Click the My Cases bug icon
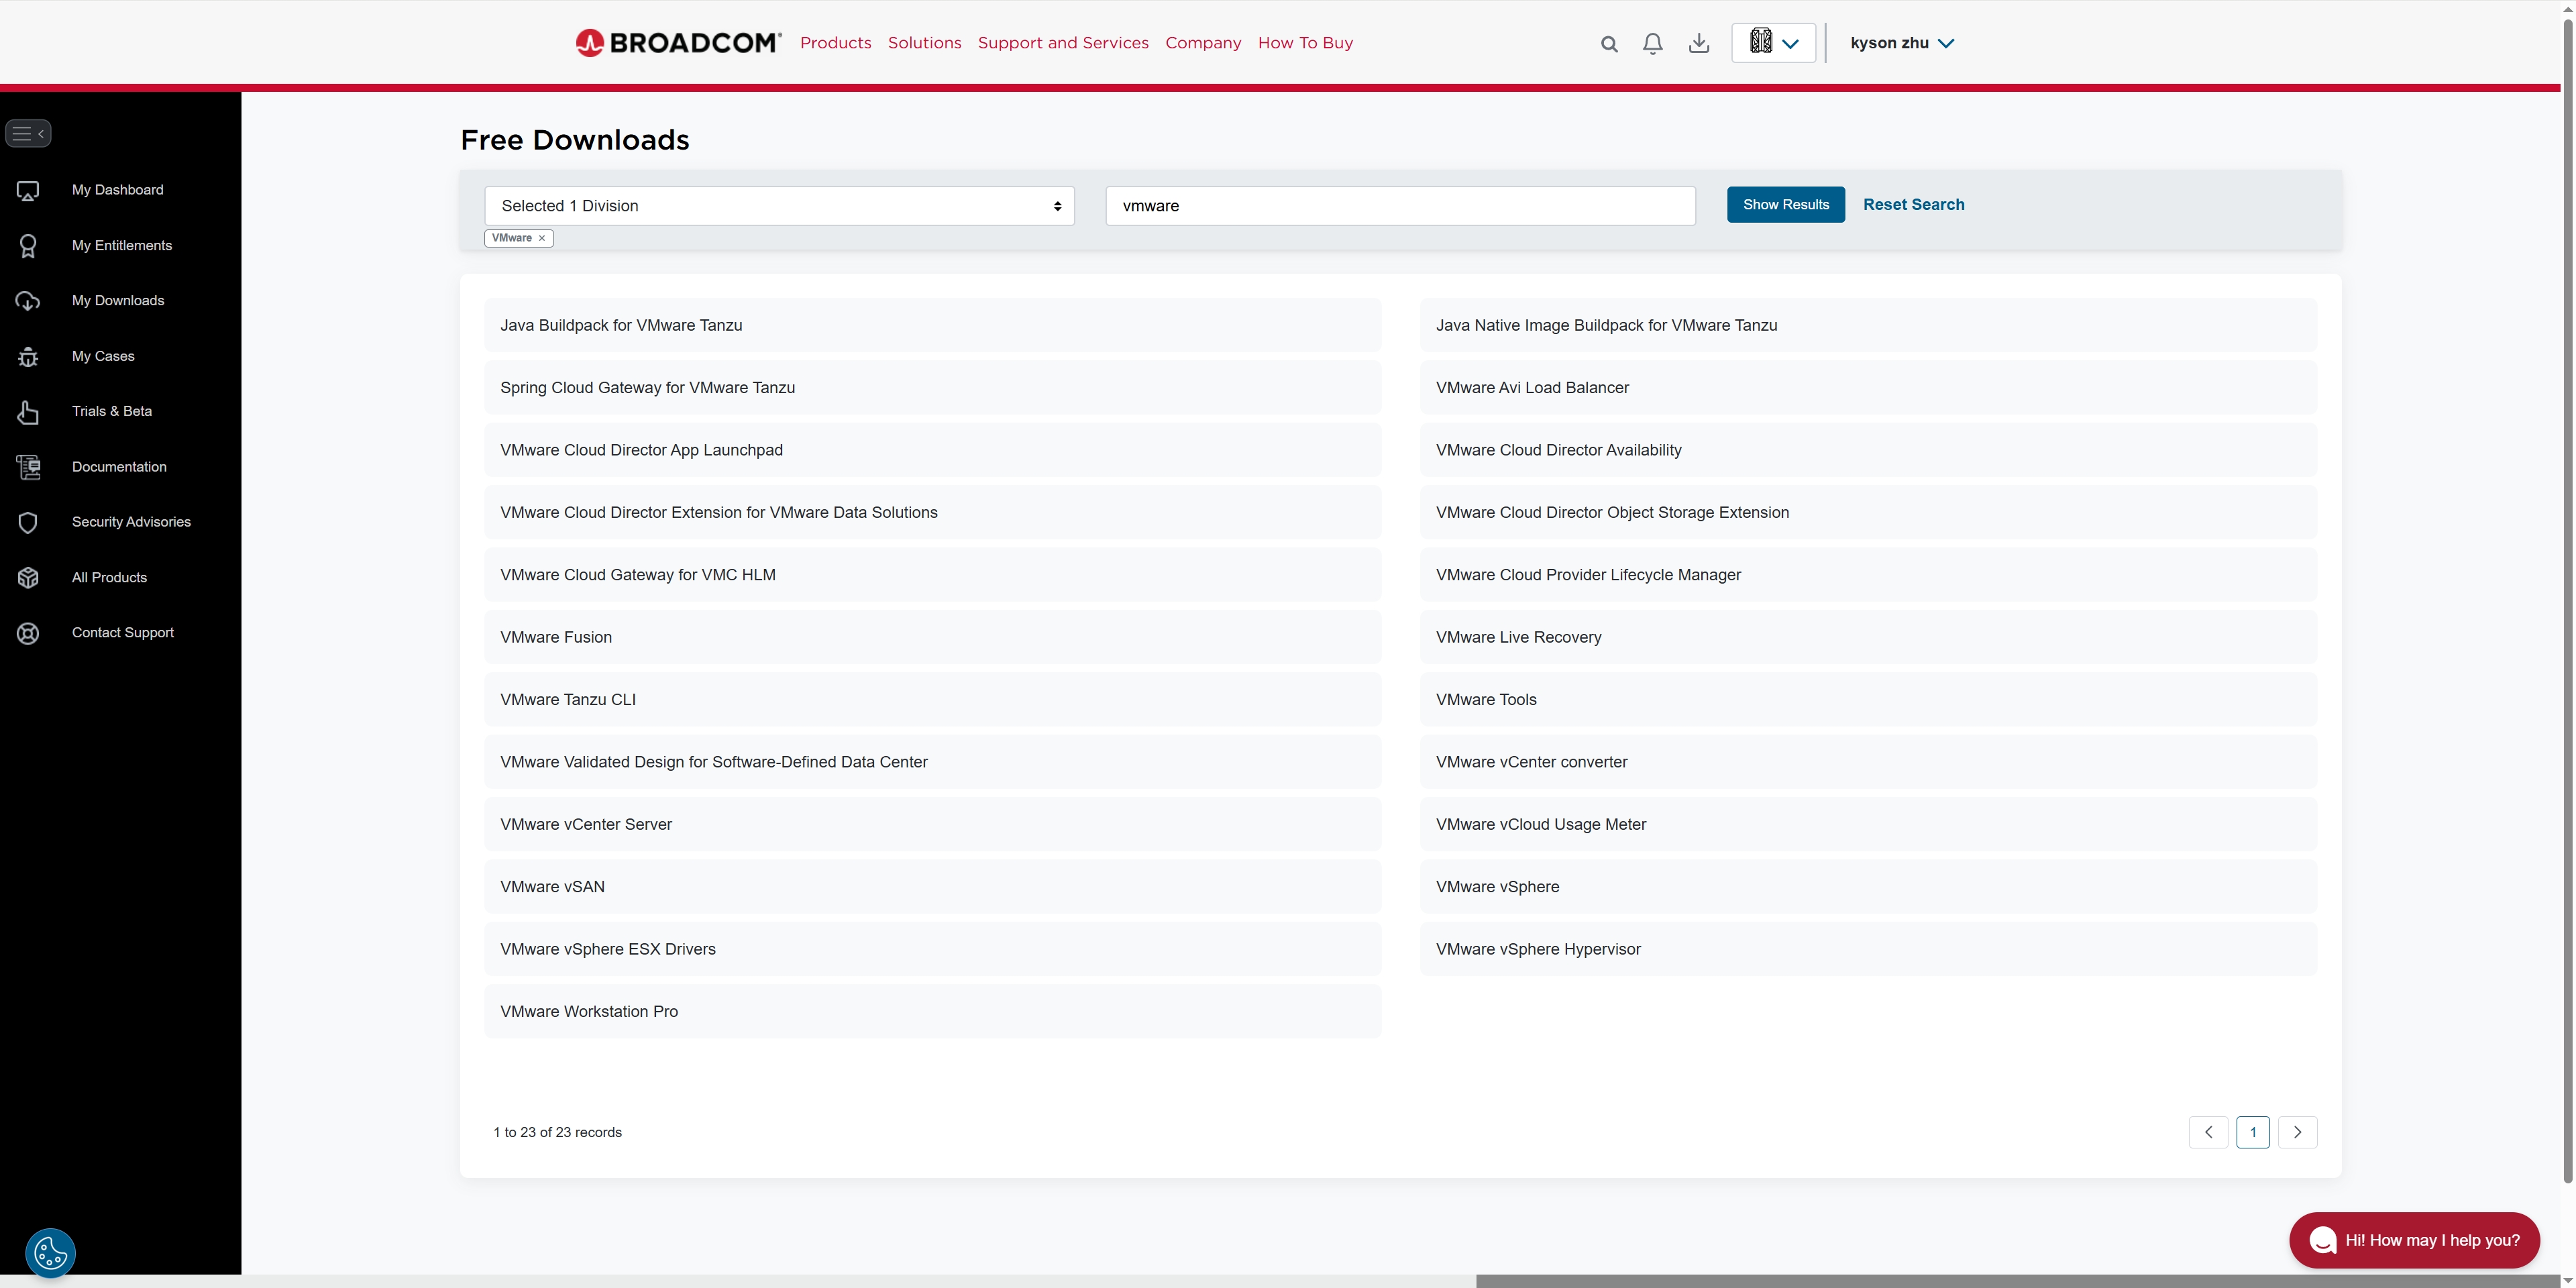 tap(28, 357)
